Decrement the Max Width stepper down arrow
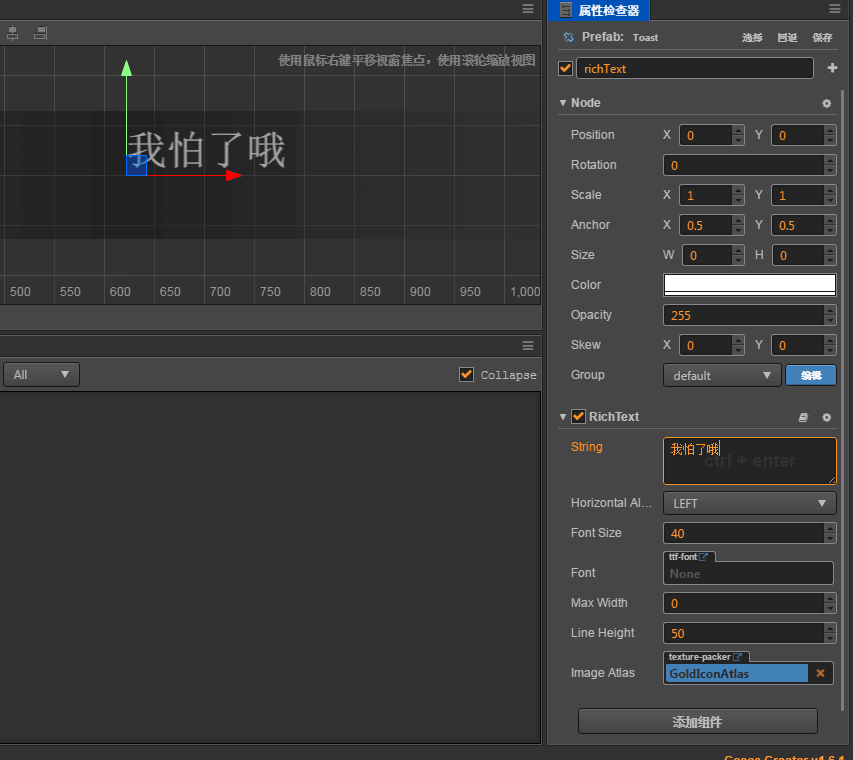Image resolution: width=853 pixels, height=760 pixels. [x=830, y=609]
